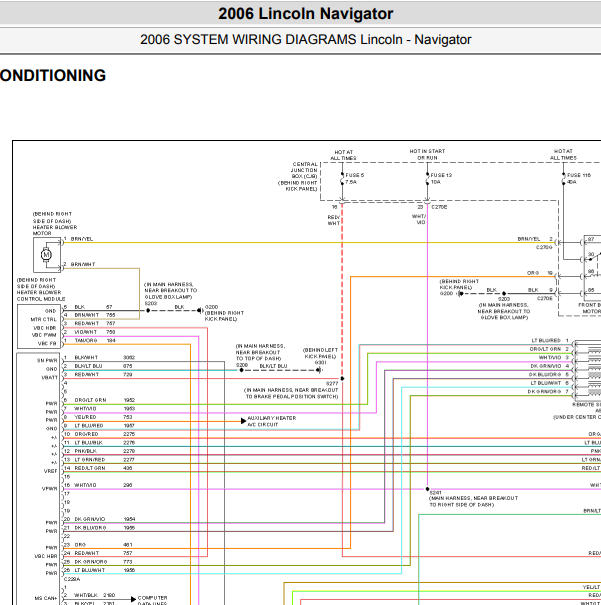601x605 pixels.
Task: Click the ORG/LT GRN 1952 wire label
Action: tap(105, 400)
